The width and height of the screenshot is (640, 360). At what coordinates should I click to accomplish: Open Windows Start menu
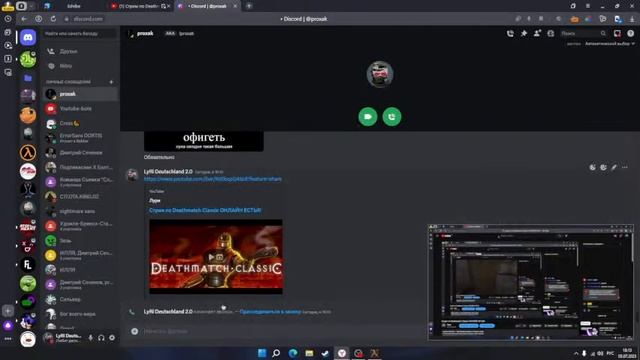262,353
